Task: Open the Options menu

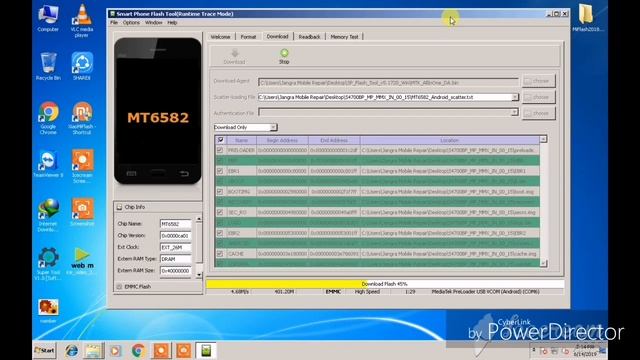Action: pos(131,23)
